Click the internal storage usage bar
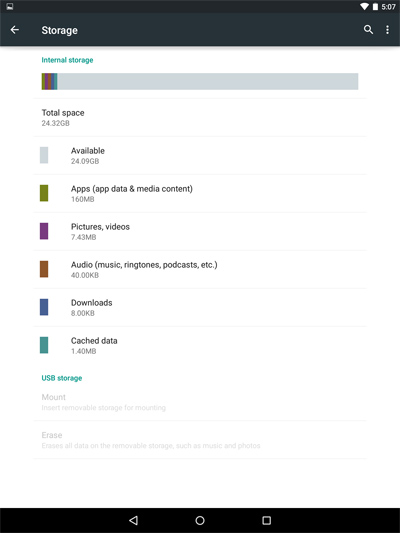Screen dimensions: 400x533 pos(200,82)
